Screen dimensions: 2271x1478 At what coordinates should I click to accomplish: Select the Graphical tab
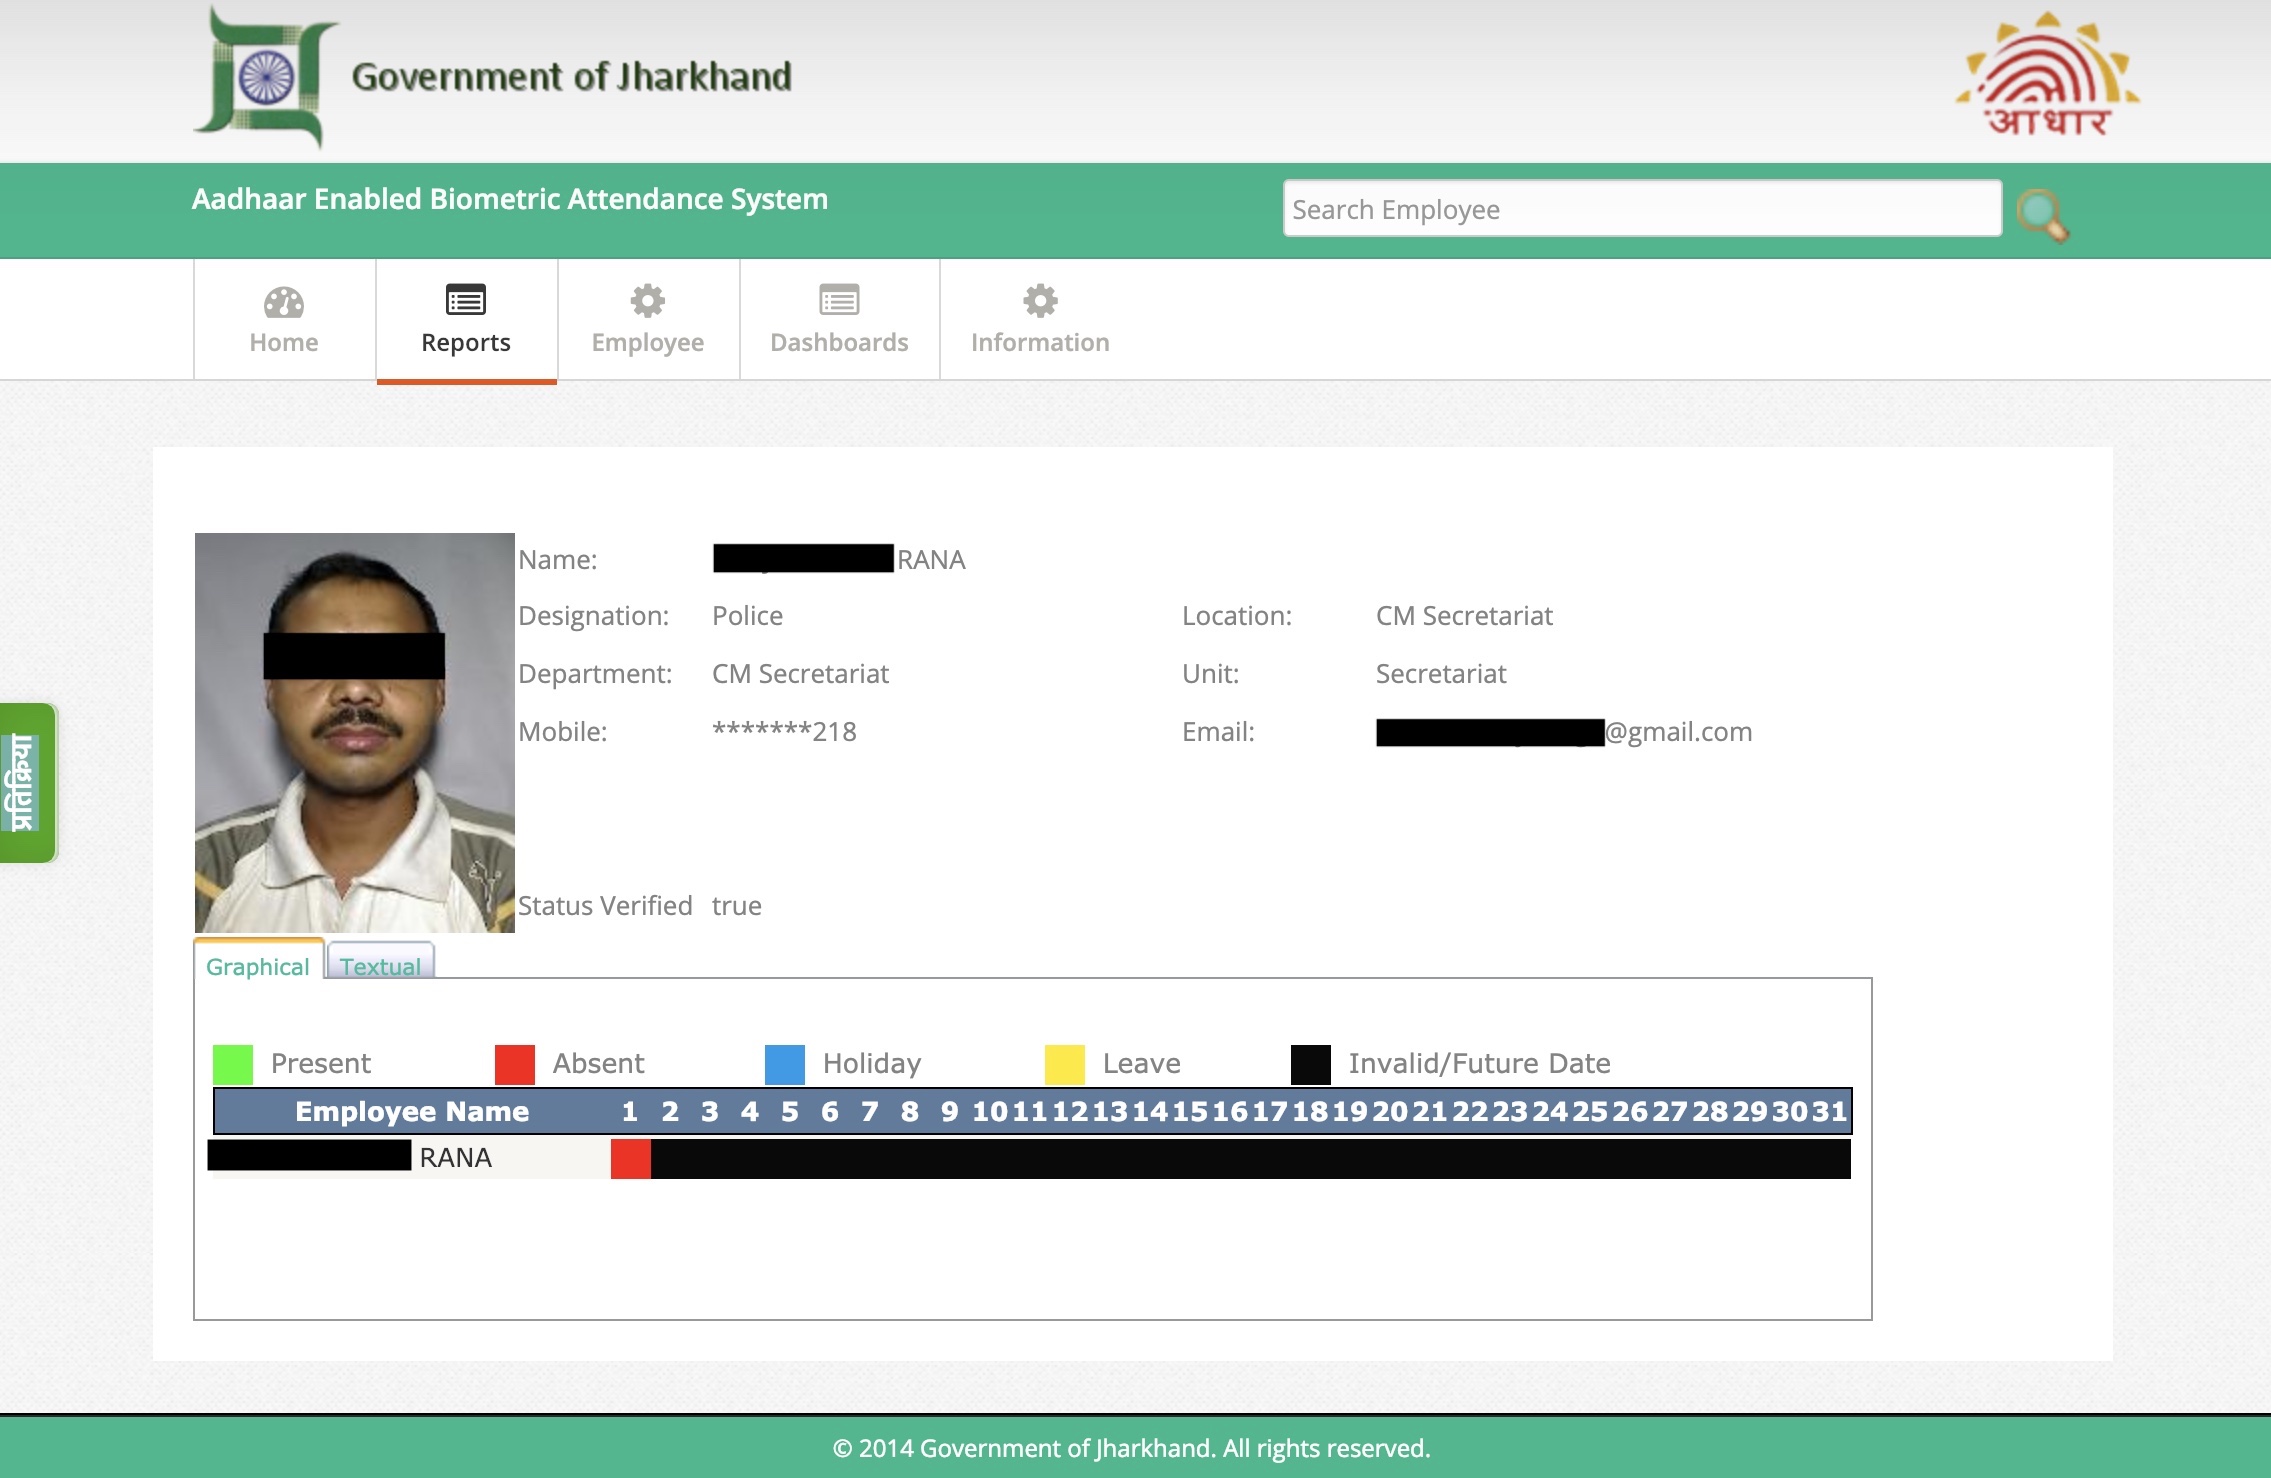(258, 966)
